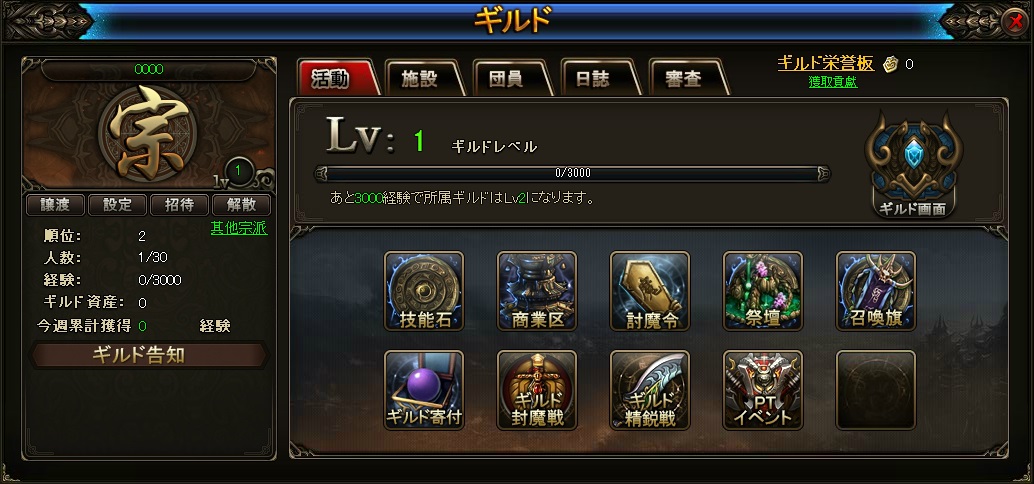Switch to the 施設 tab

click(423, 78)
